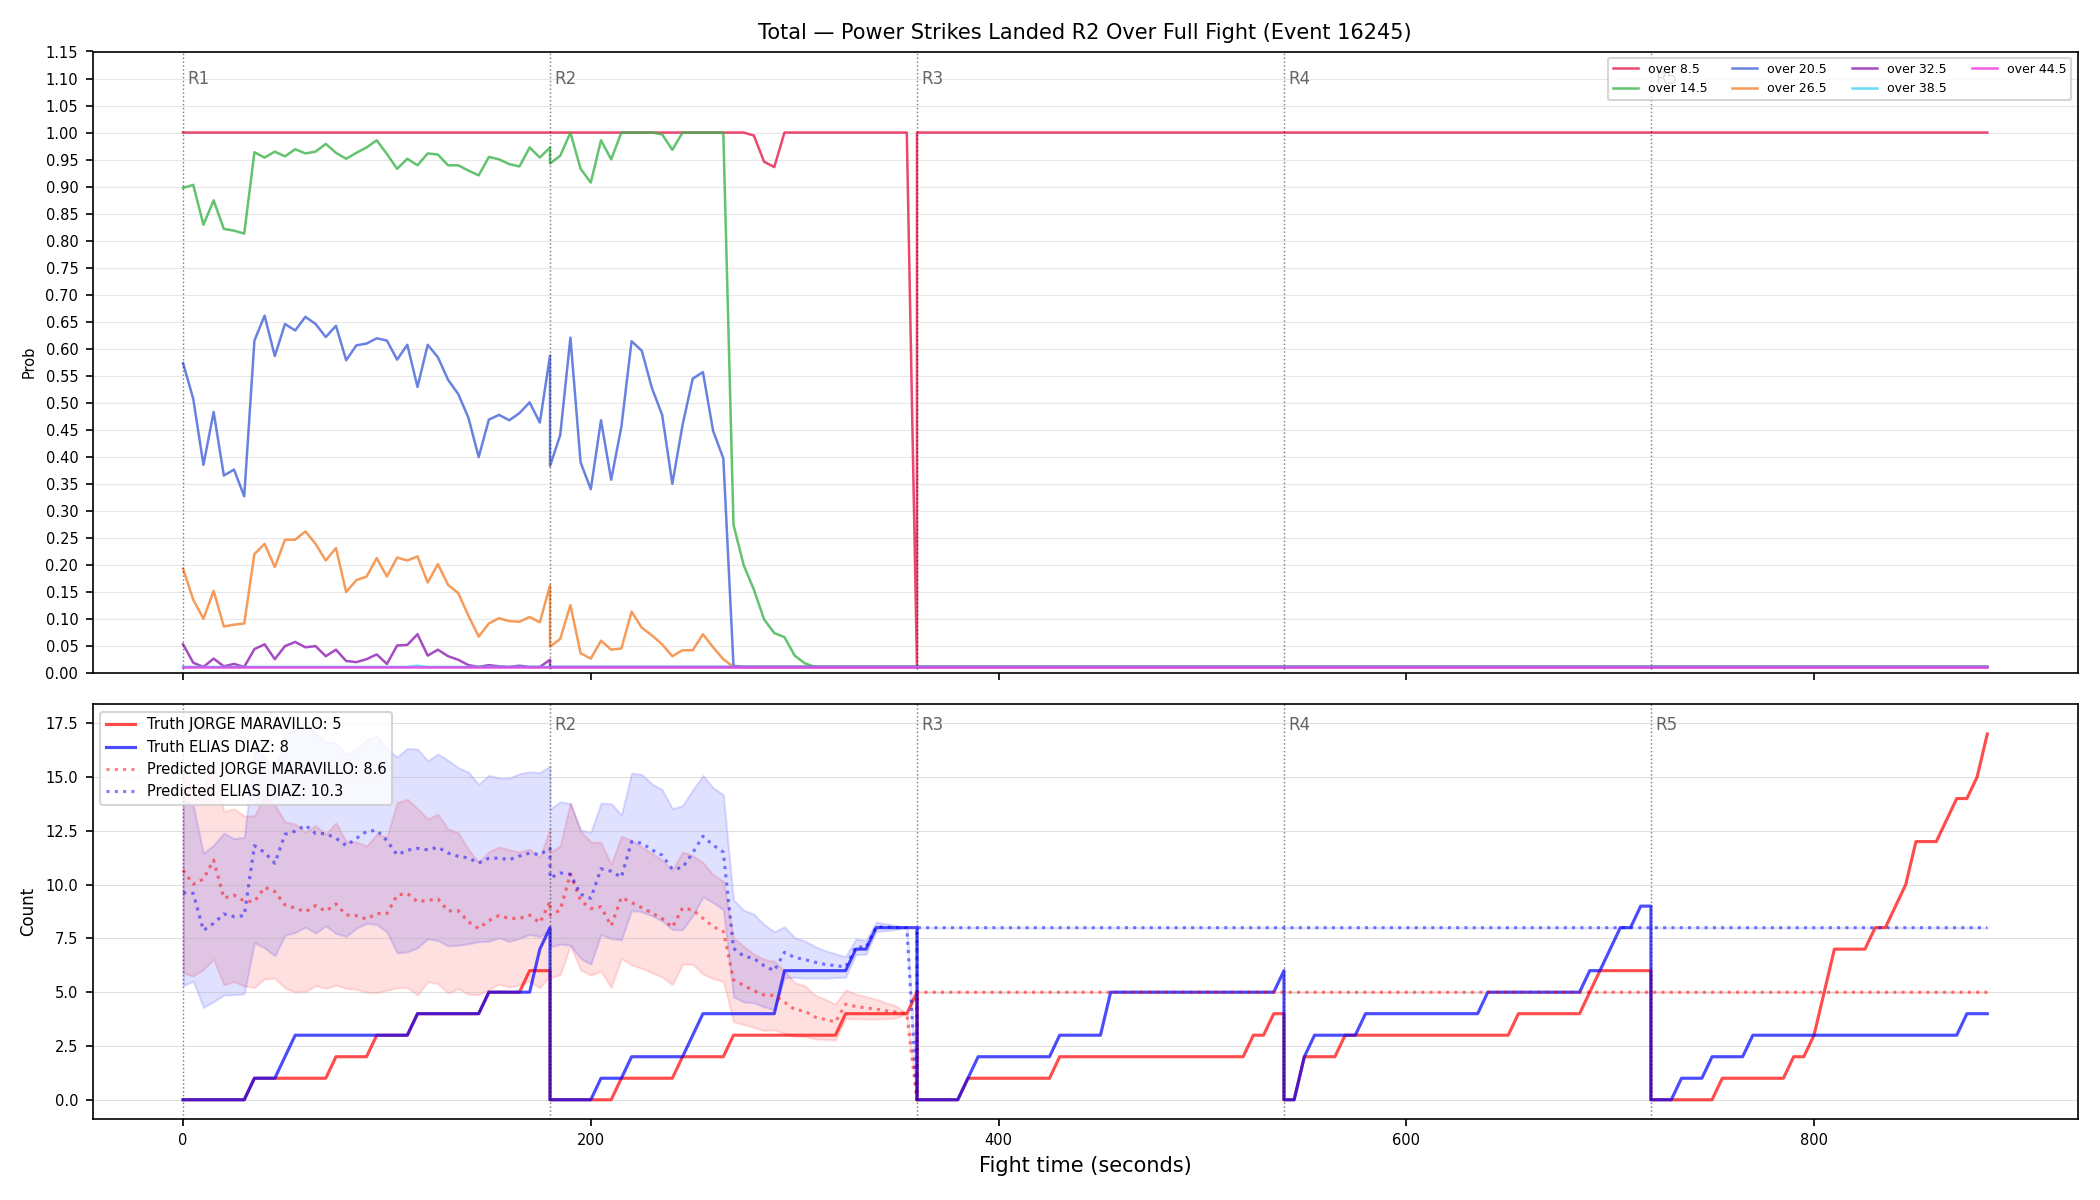Click the R5 round marker in Count chart
Screen dimensions: 2100x1200
(x=1666, y=724)
